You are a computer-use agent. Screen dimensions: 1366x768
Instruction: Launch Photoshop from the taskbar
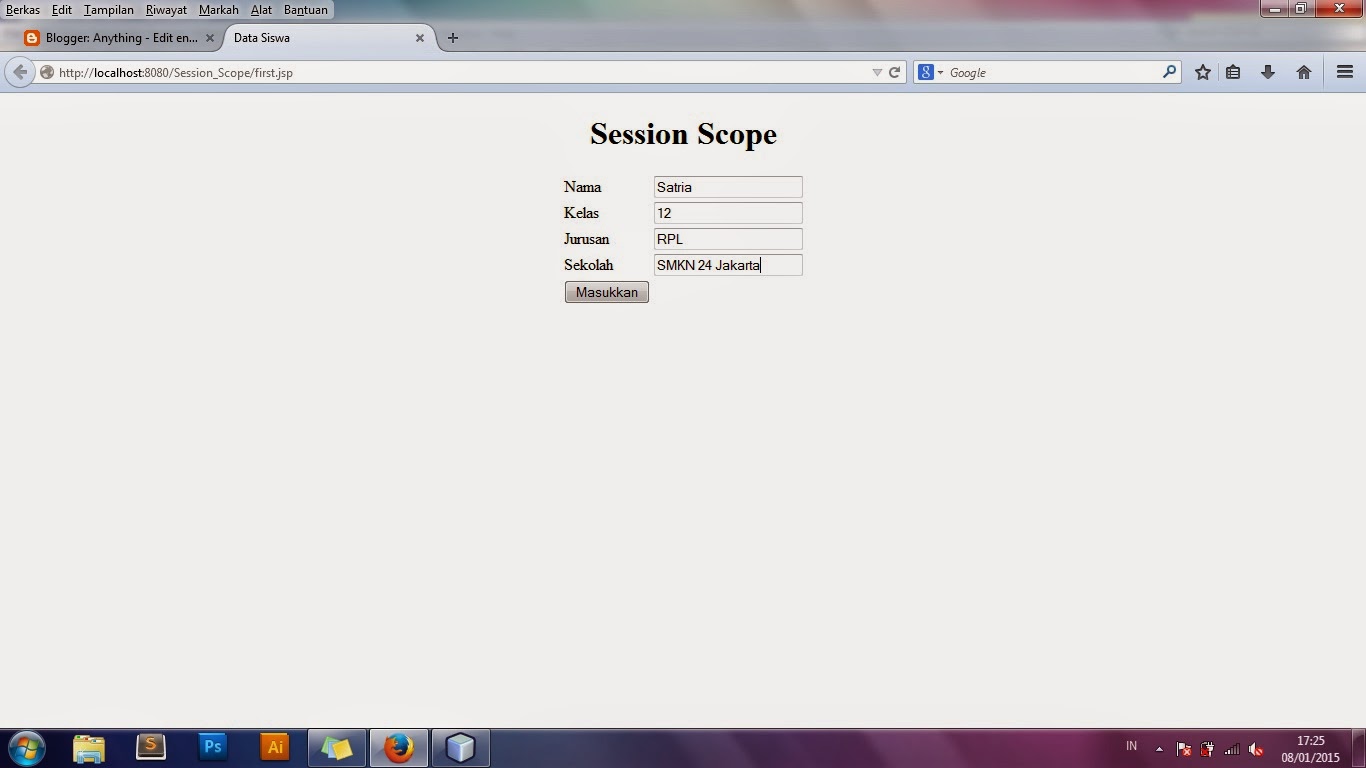tap(212, 747)
